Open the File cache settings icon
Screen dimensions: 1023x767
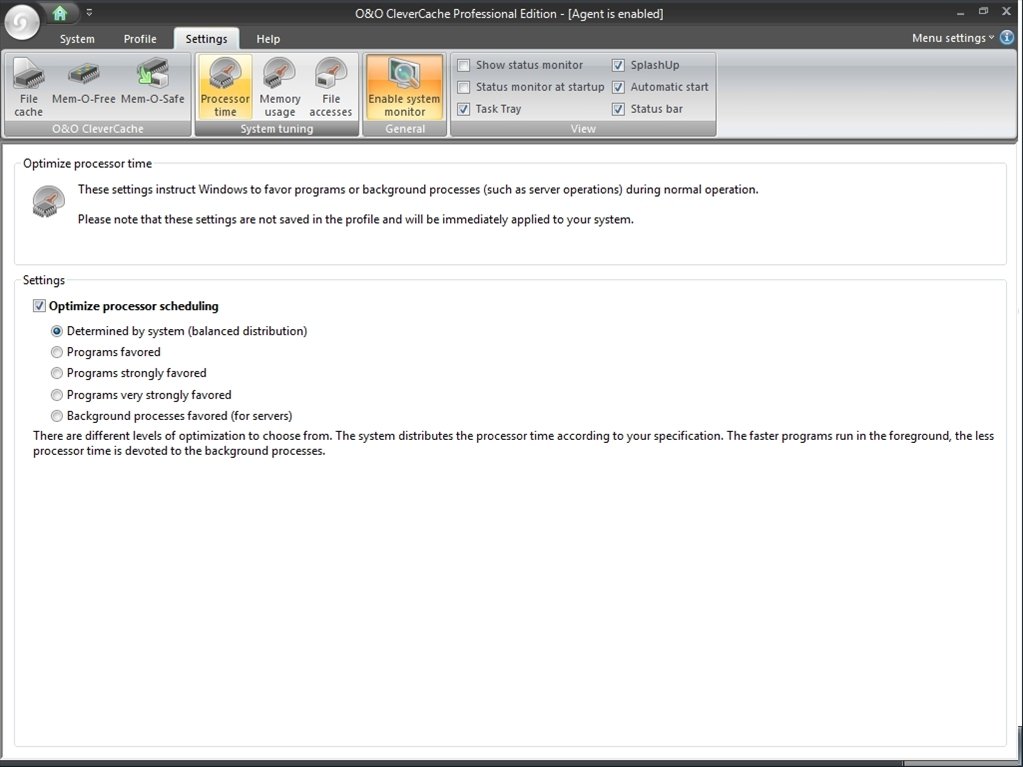tap(29, 87)
